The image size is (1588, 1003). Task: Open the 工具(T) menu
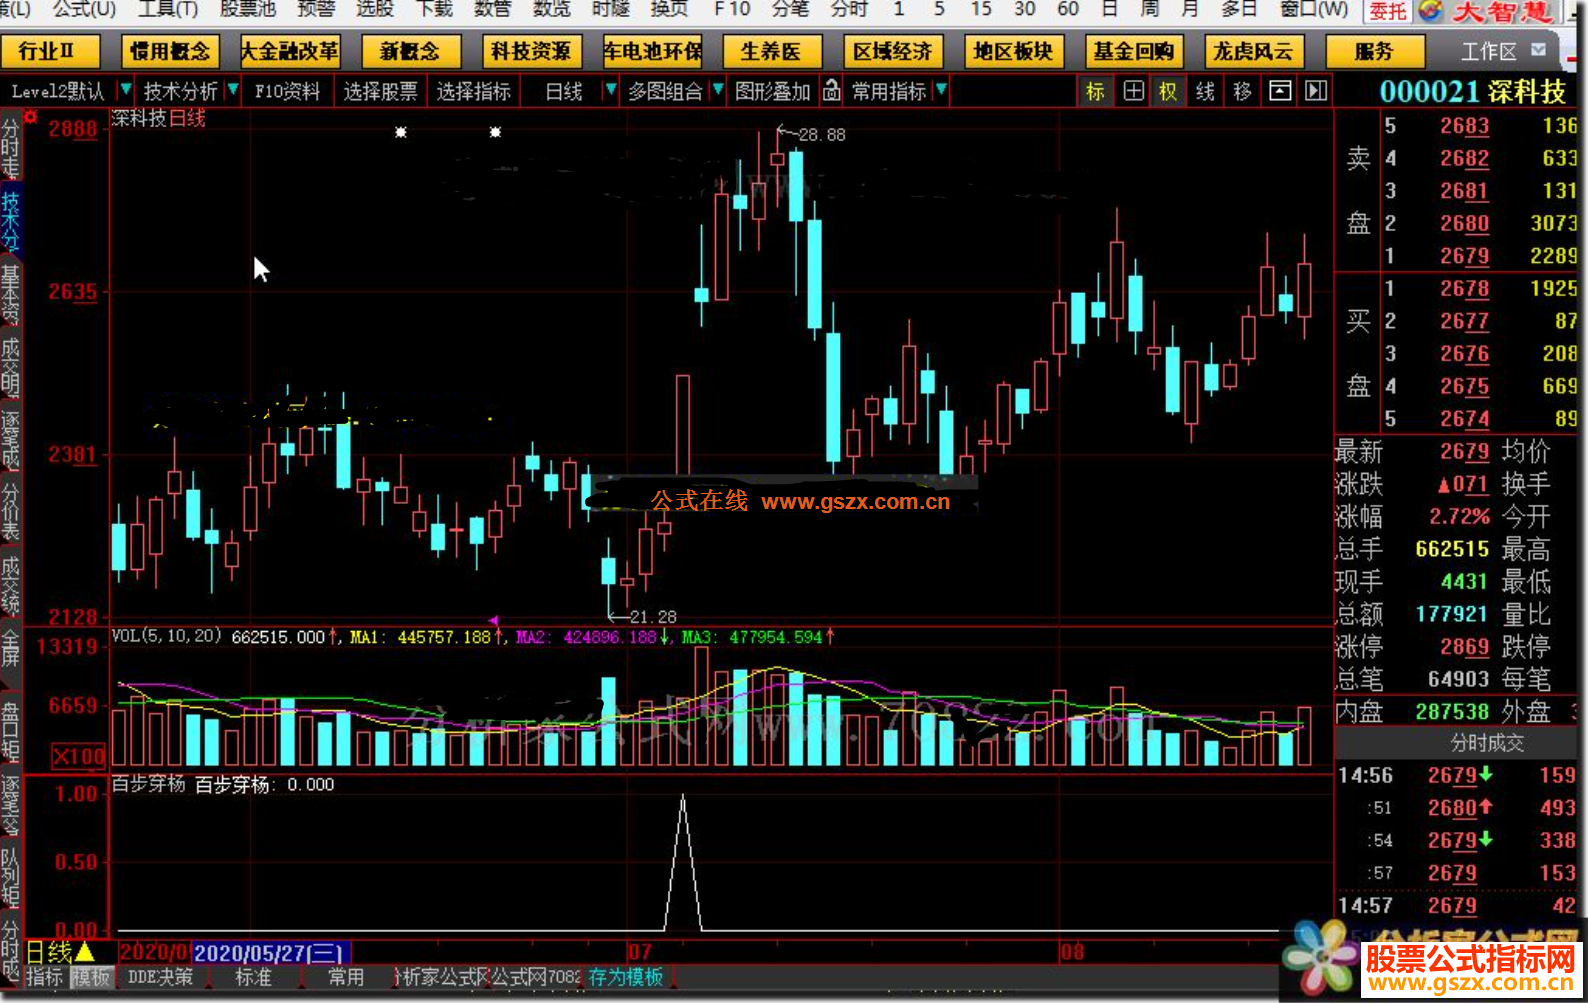pos(168,9)
